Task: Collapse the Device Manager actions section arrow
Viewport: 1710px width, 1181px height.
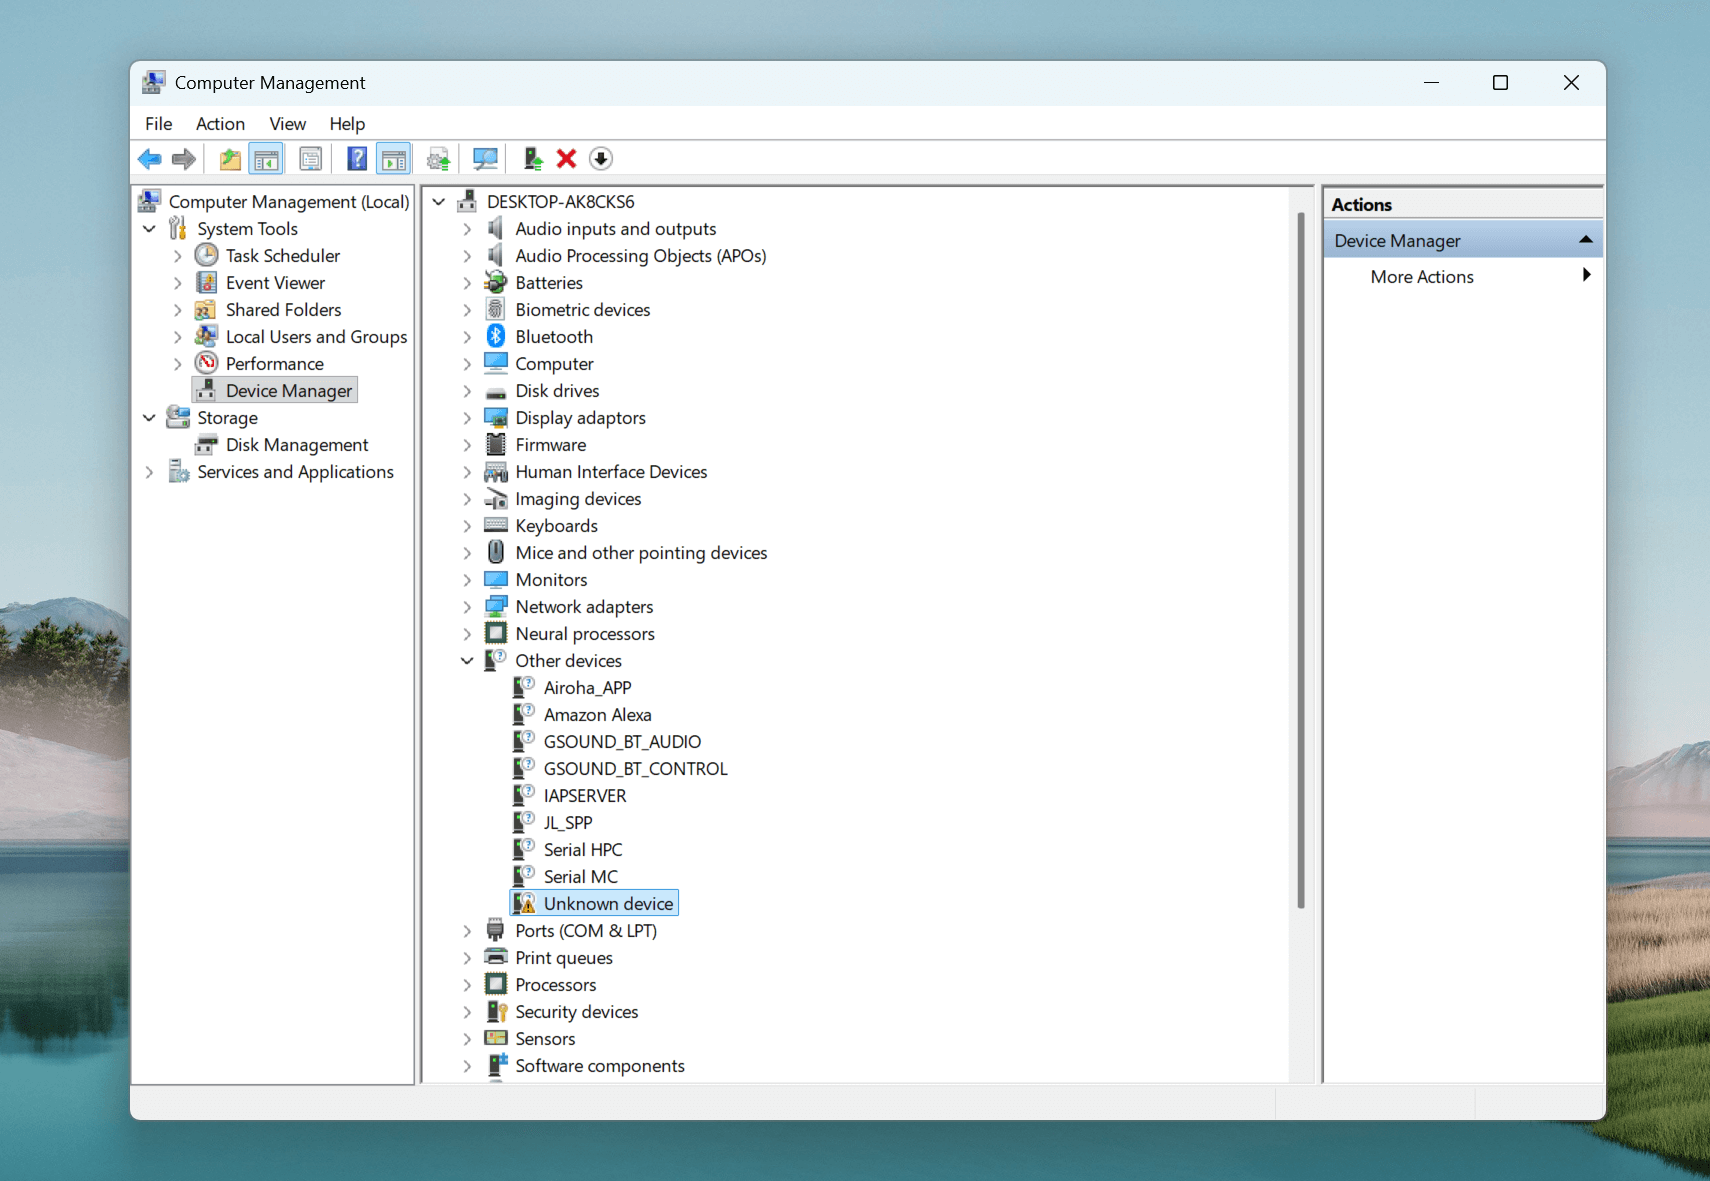Action: click(x=1585, y=240)
